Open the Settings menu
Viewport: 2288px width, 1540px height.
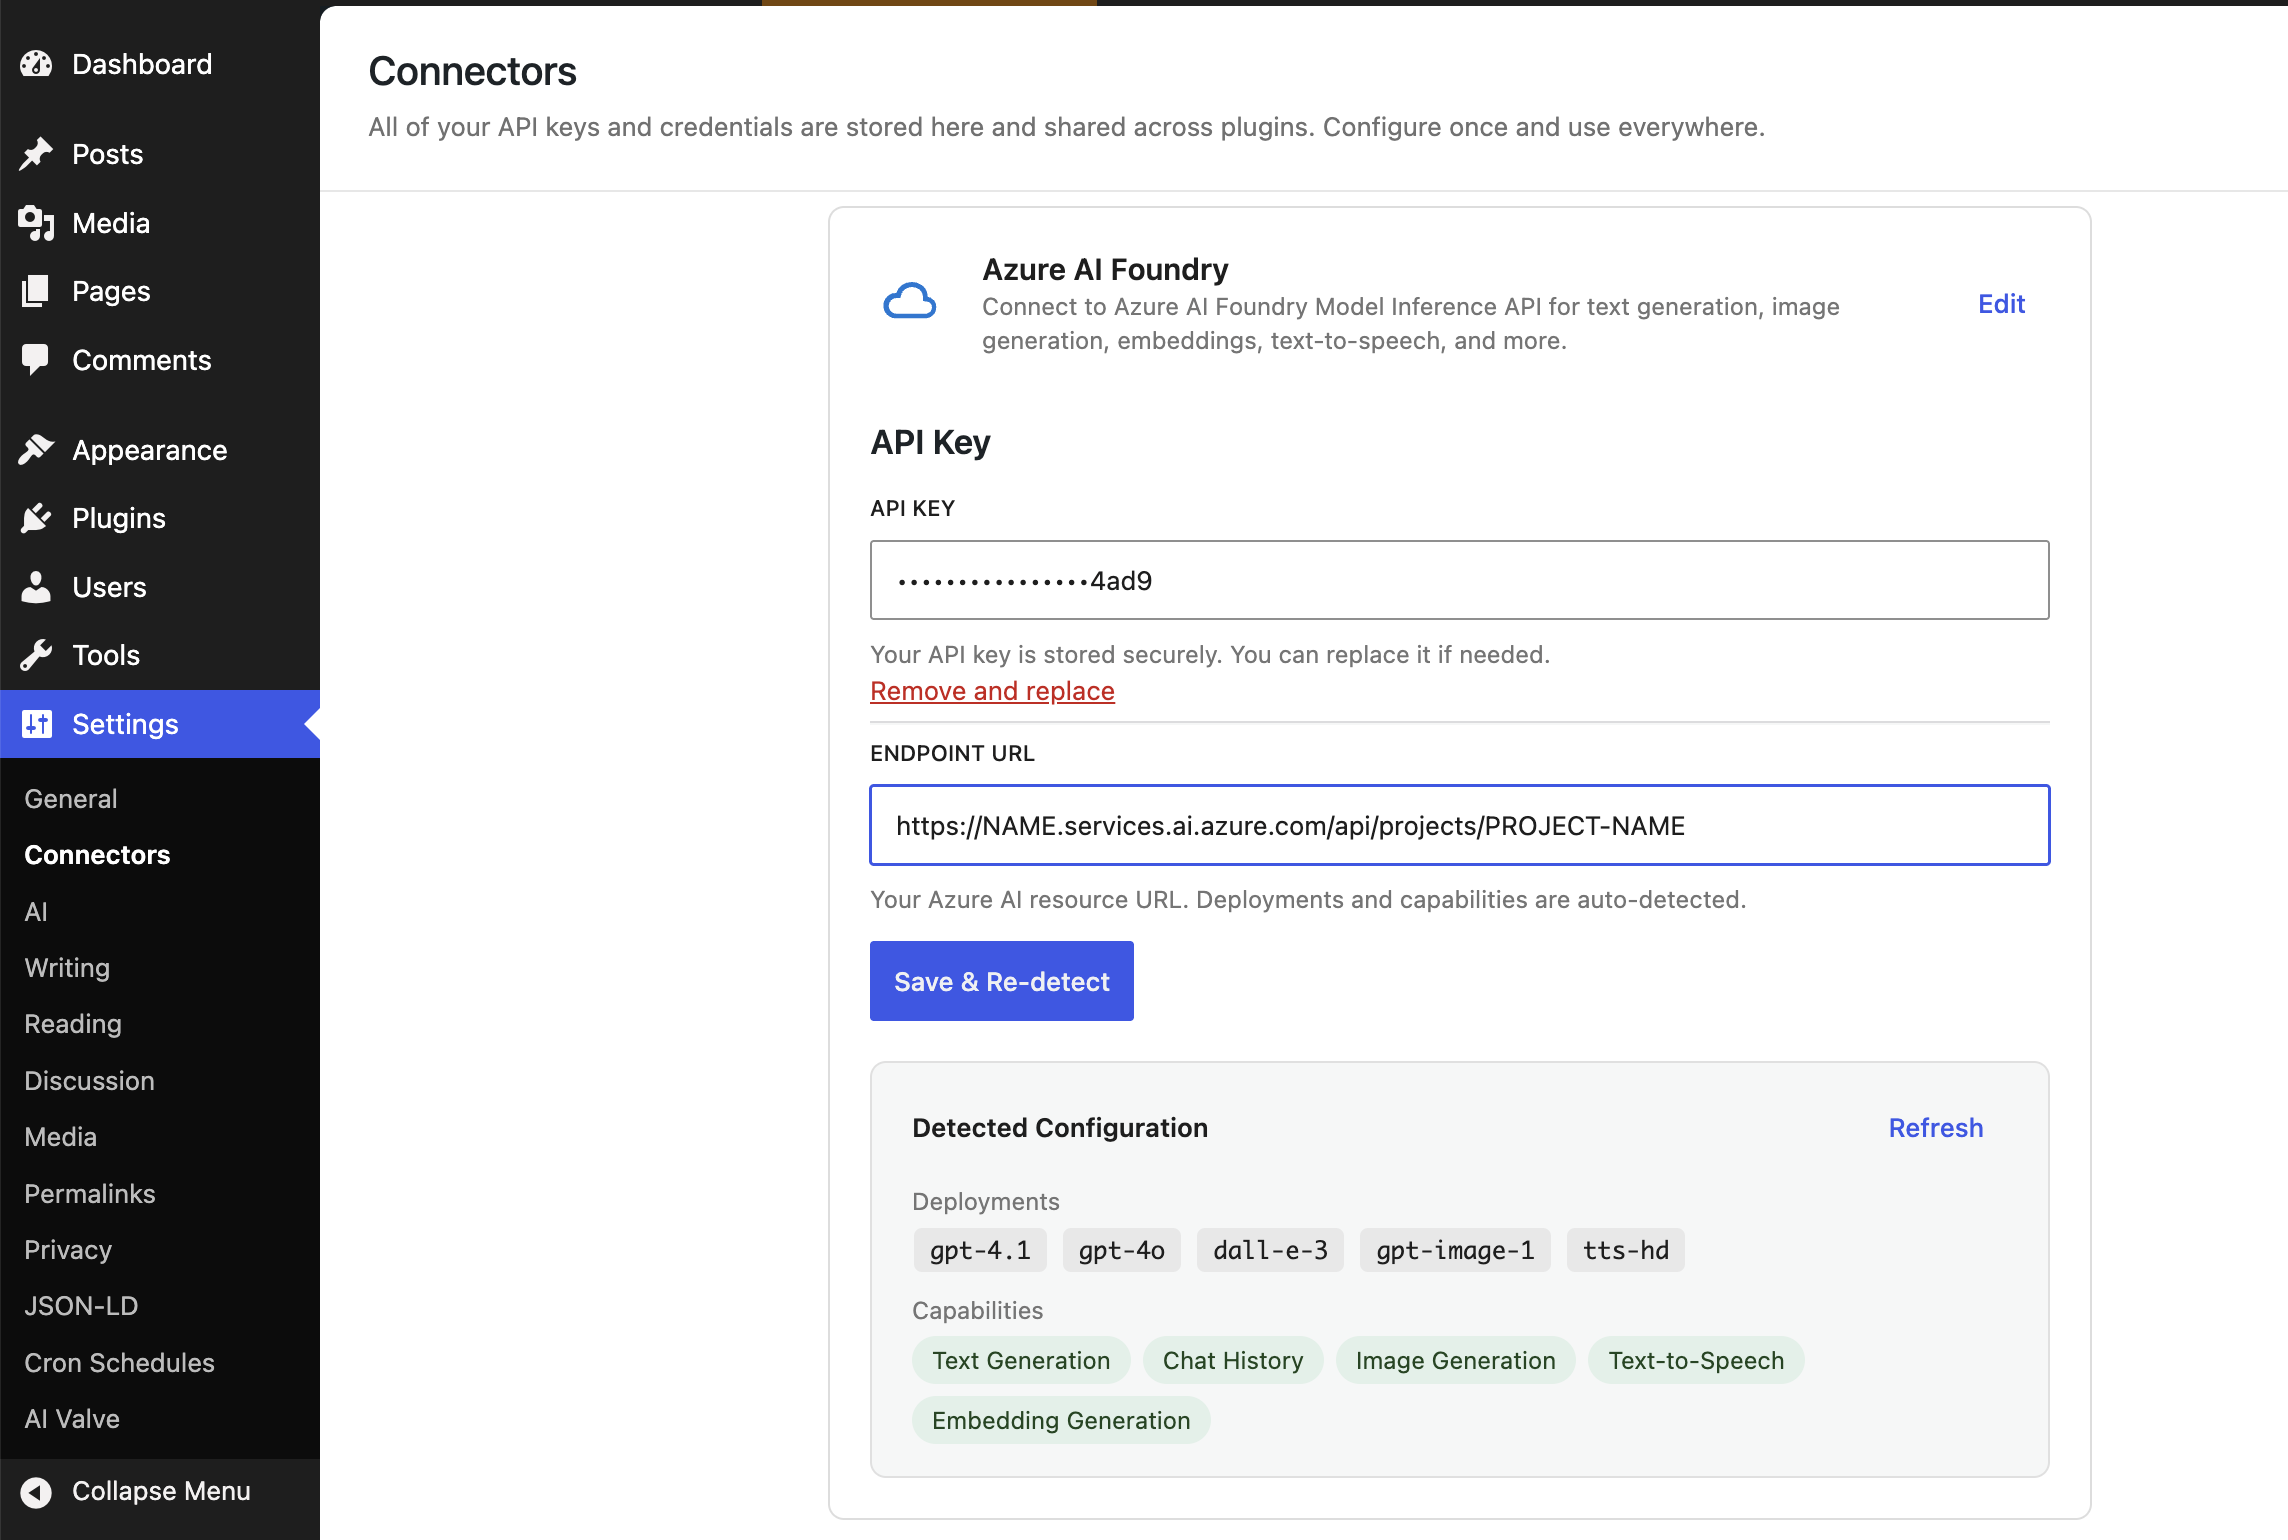click(x=160, y=724)
